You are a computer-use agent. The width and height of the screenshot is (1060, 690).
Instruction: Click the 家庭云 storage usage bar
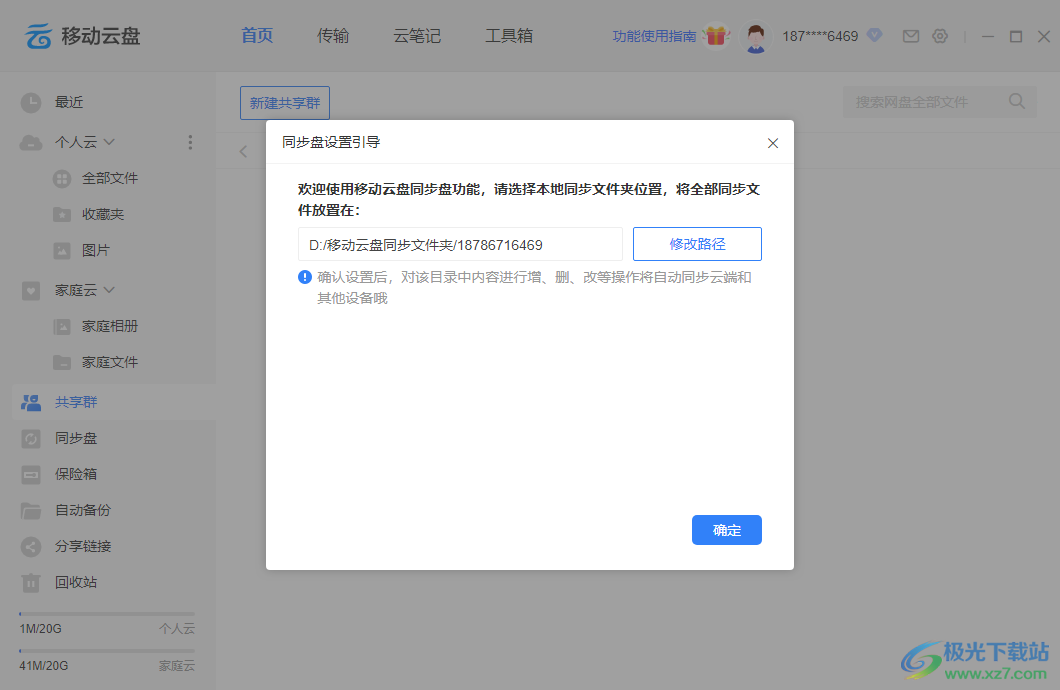tap(107, 651)
